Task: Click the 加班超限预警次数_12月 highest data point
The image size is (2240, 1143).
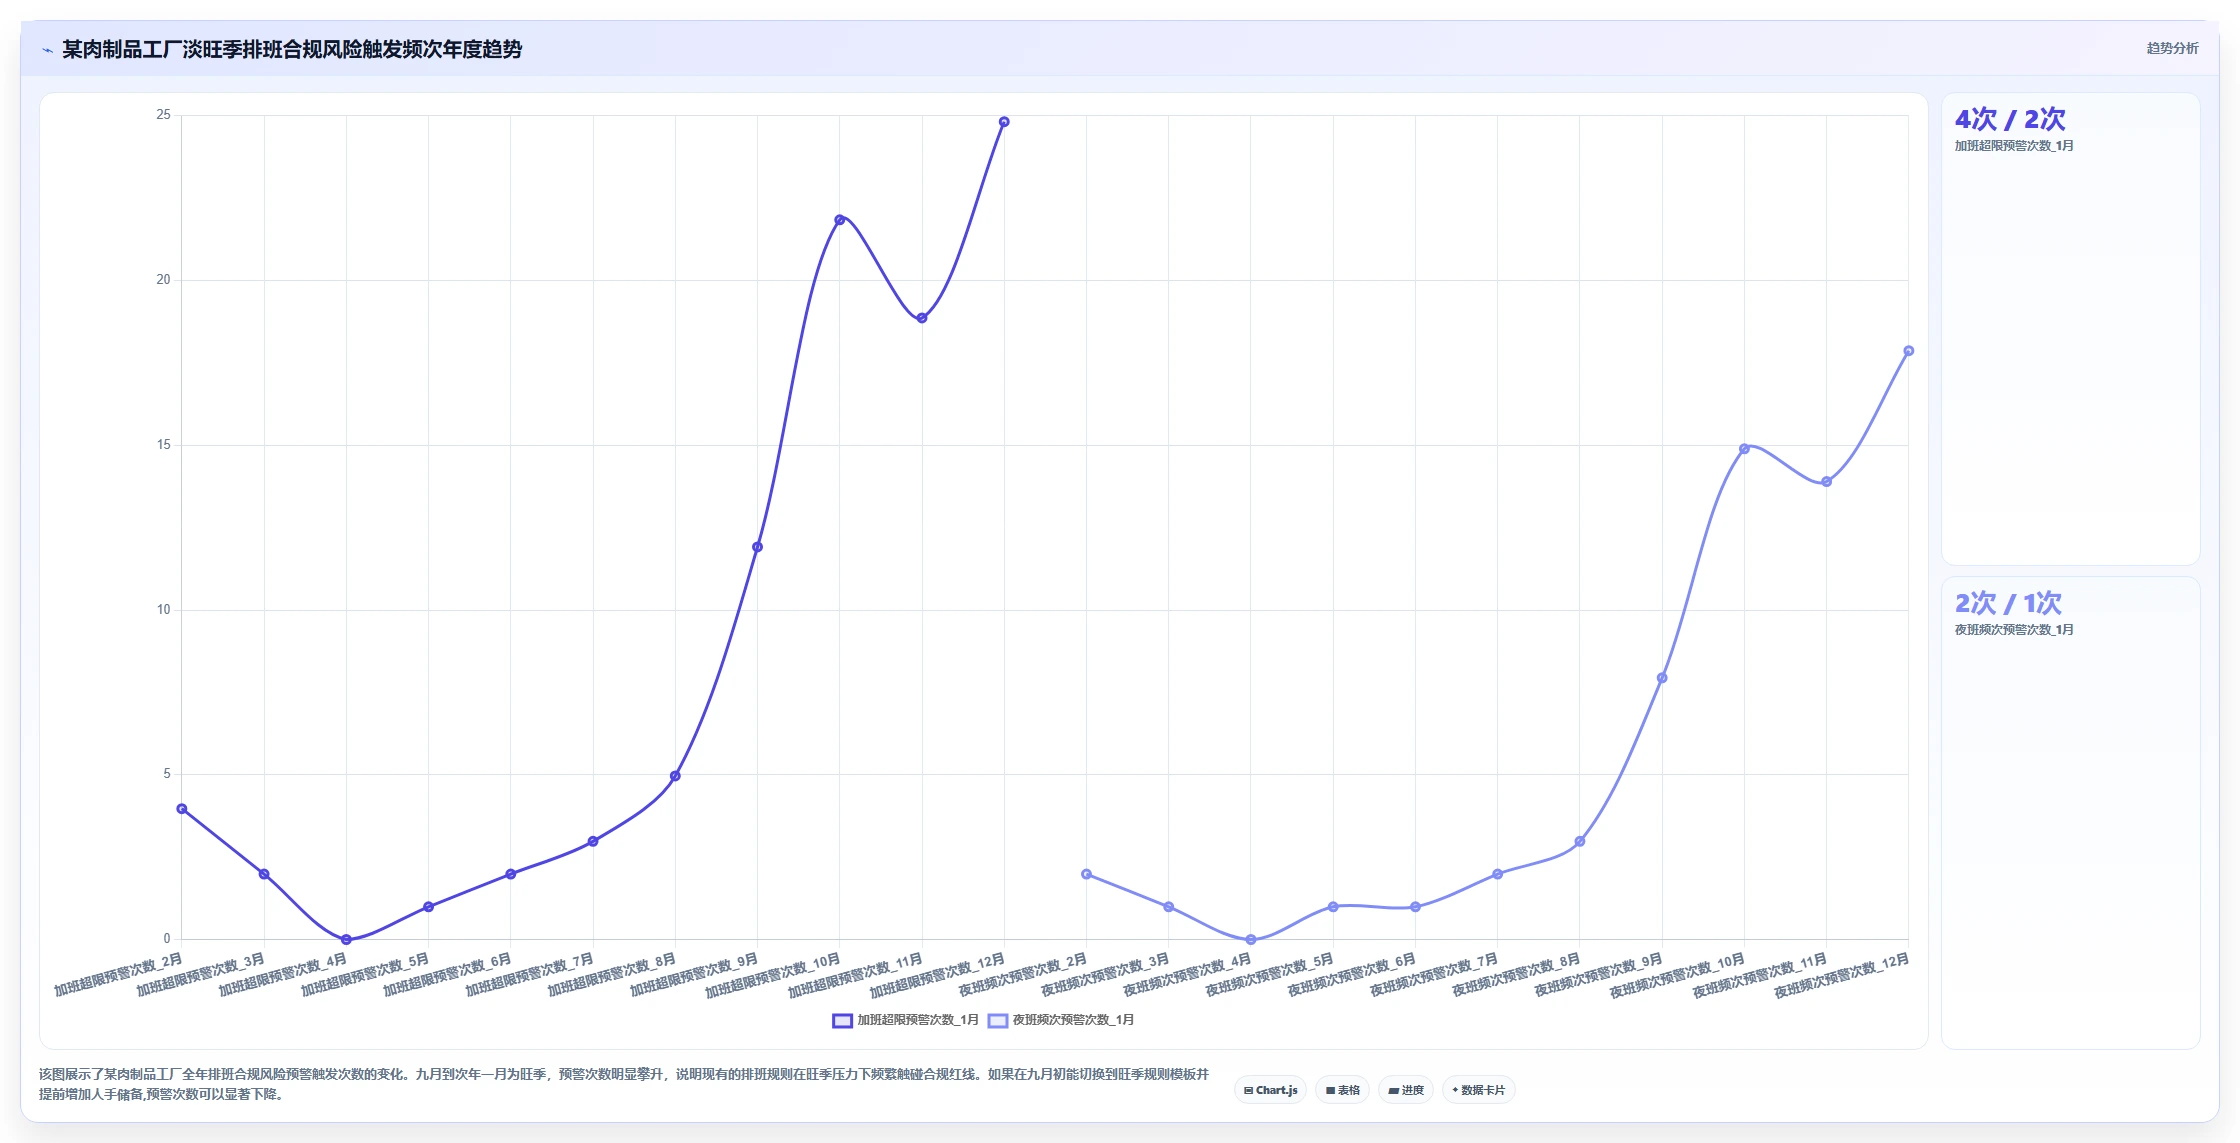Action: point(1004,122)
